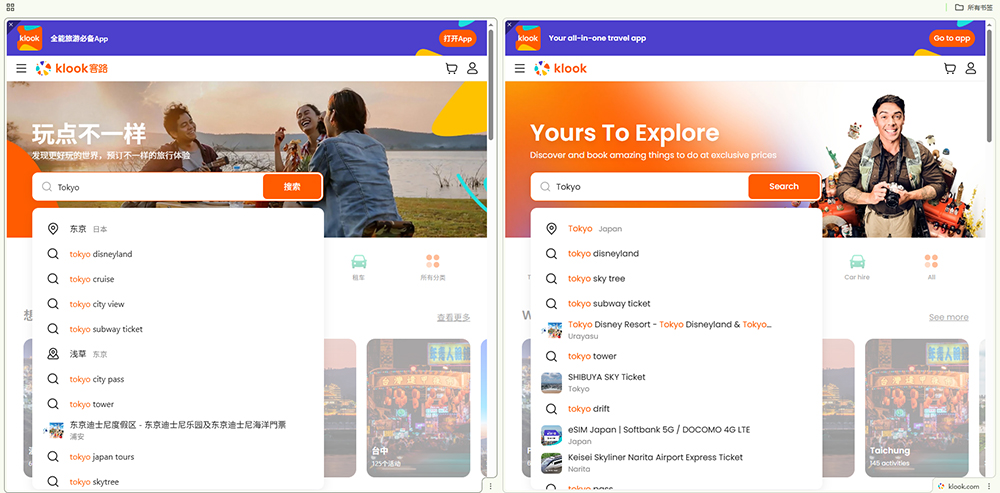Close the app banner in left window
The width and height of the screenshot is (1000, 493).
point(11,24)
